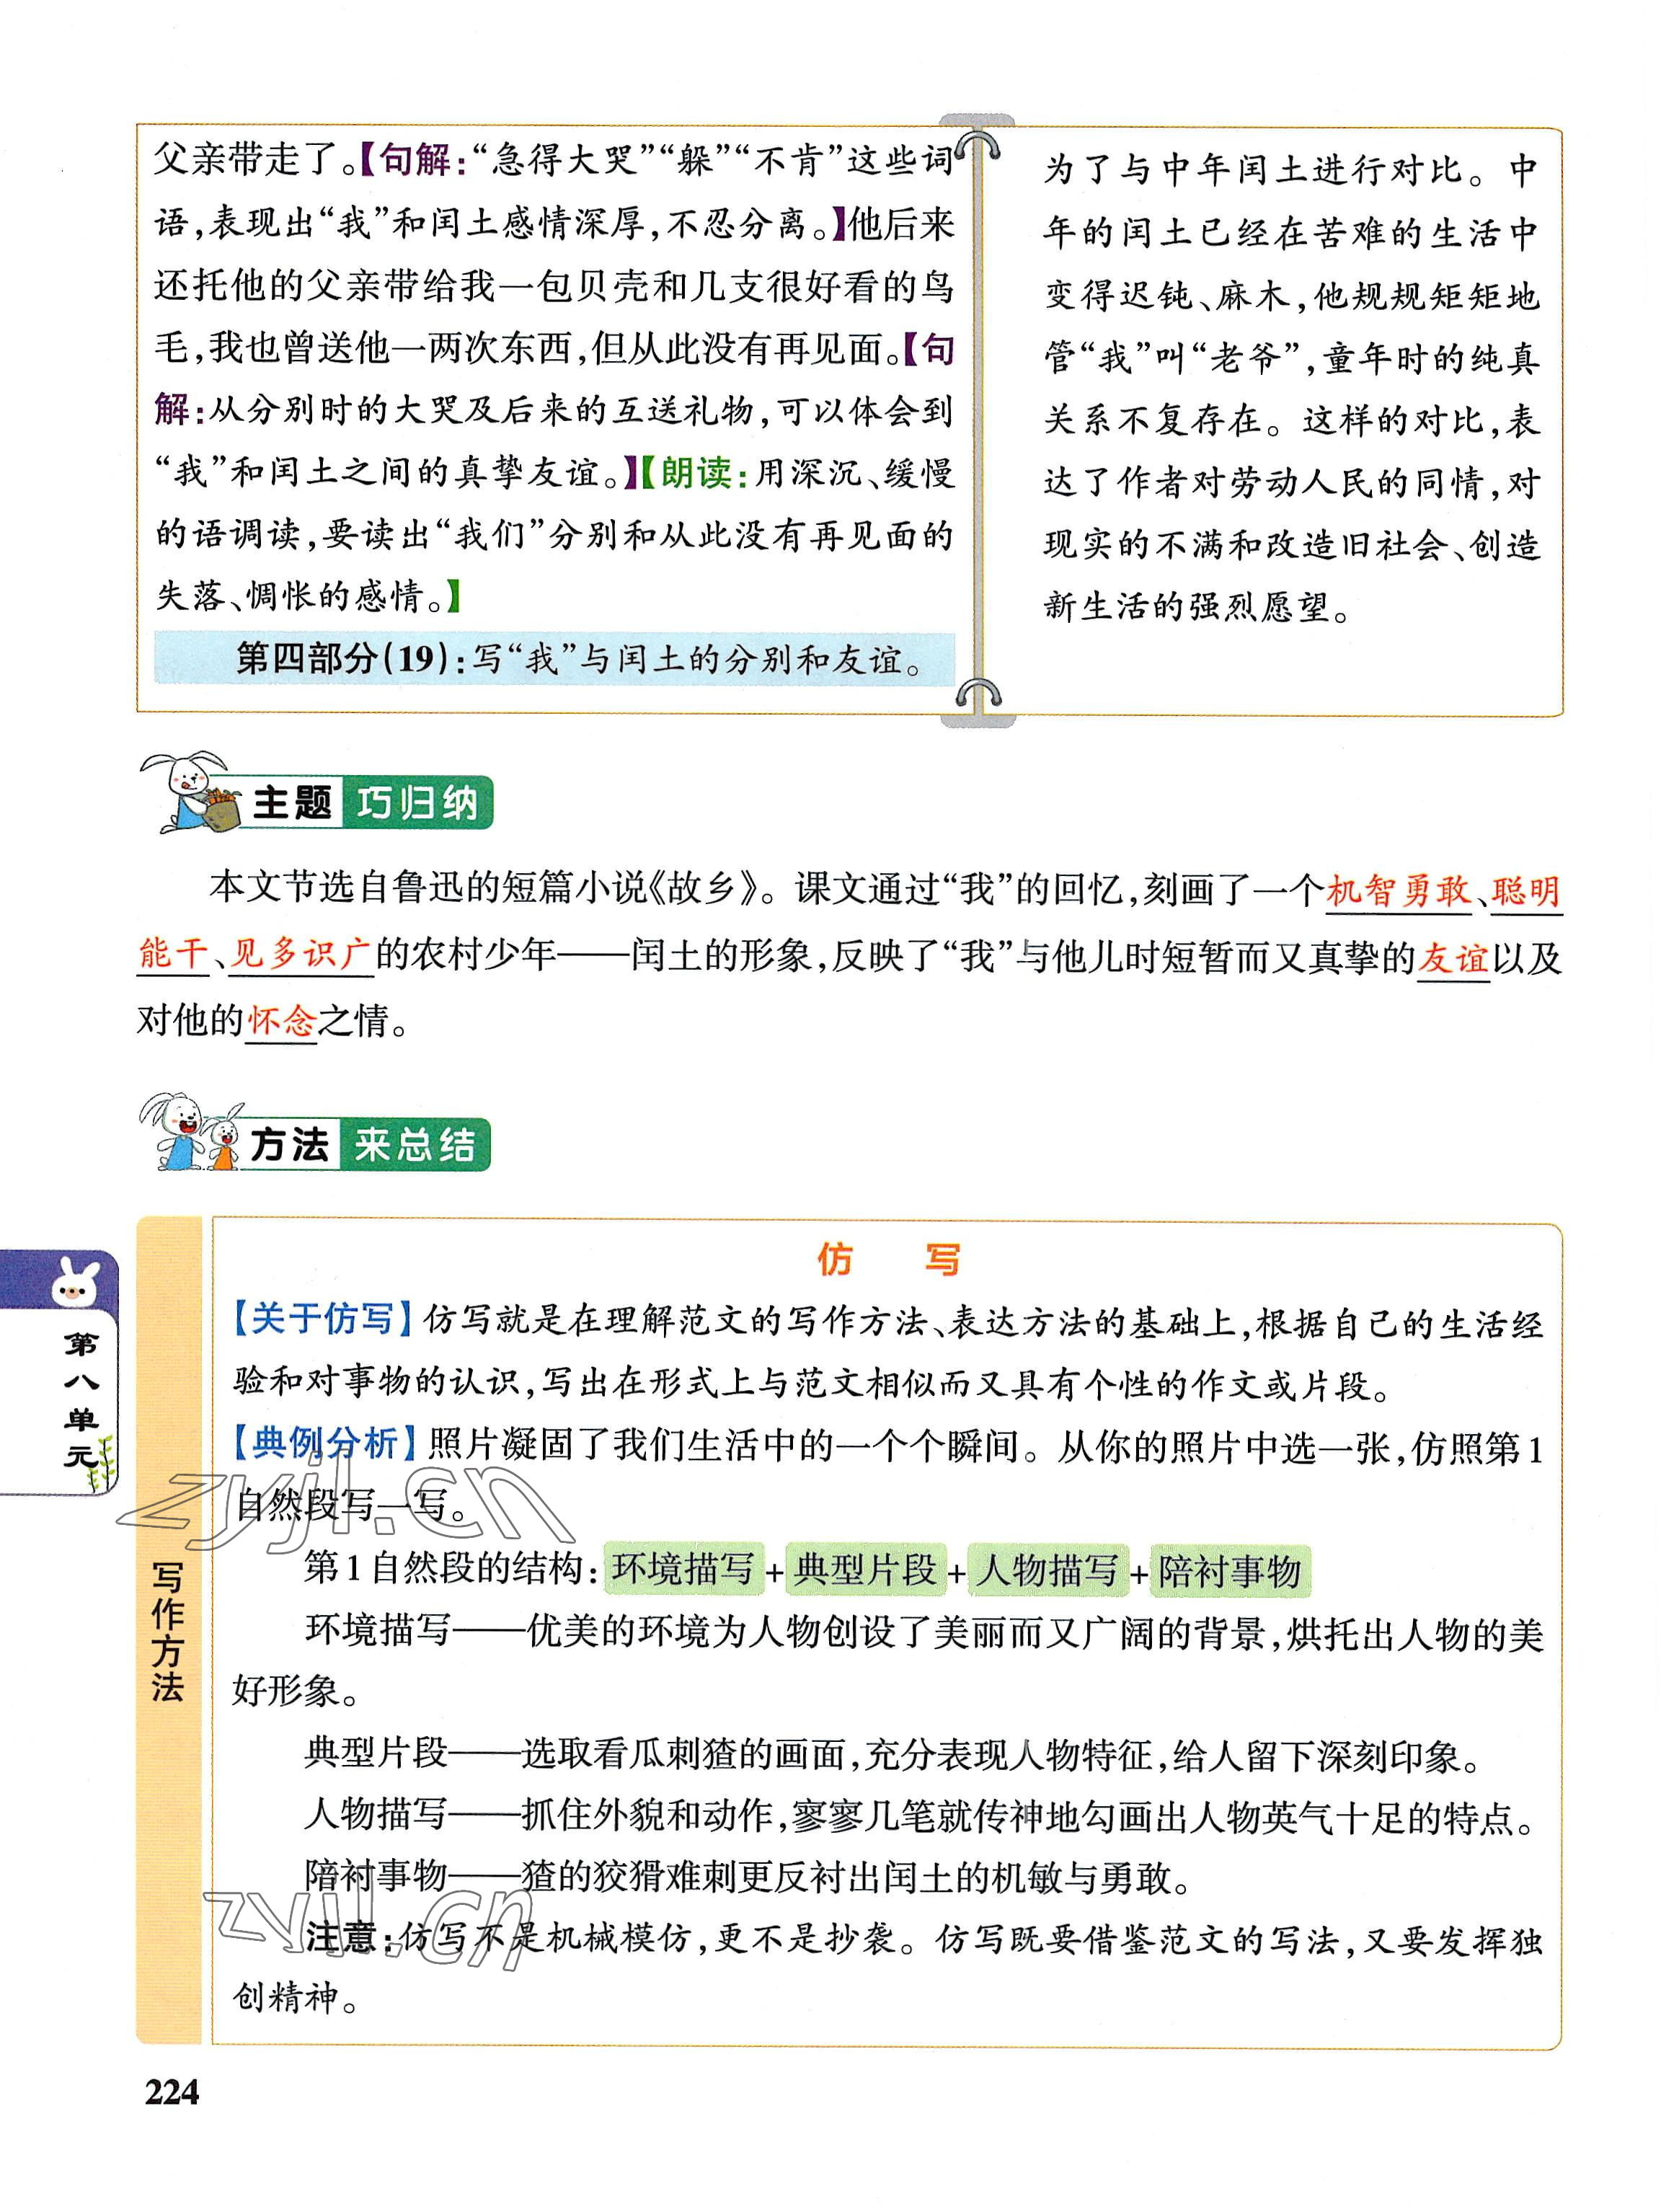Click the paragraph starting 环境描写——优美的环境
Screen dimensions: 1661x2212
coord(888,1662)
